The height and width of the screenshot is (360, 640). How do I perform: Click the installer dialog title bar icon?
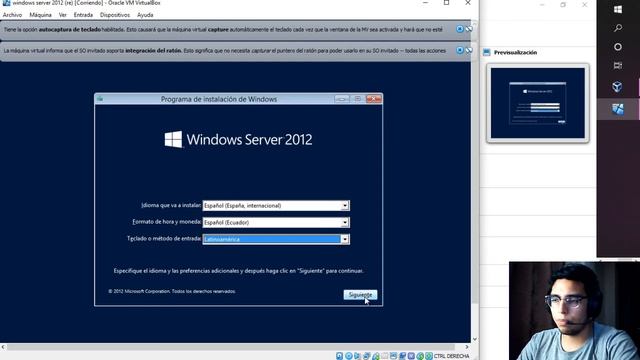100,99
